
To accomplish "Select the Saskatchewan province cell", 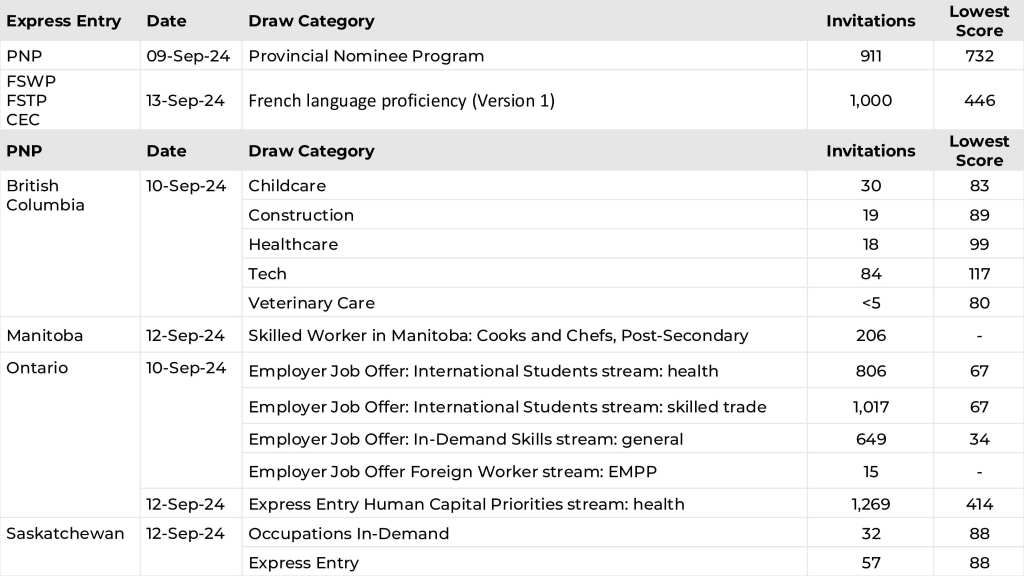I will 65,533.
